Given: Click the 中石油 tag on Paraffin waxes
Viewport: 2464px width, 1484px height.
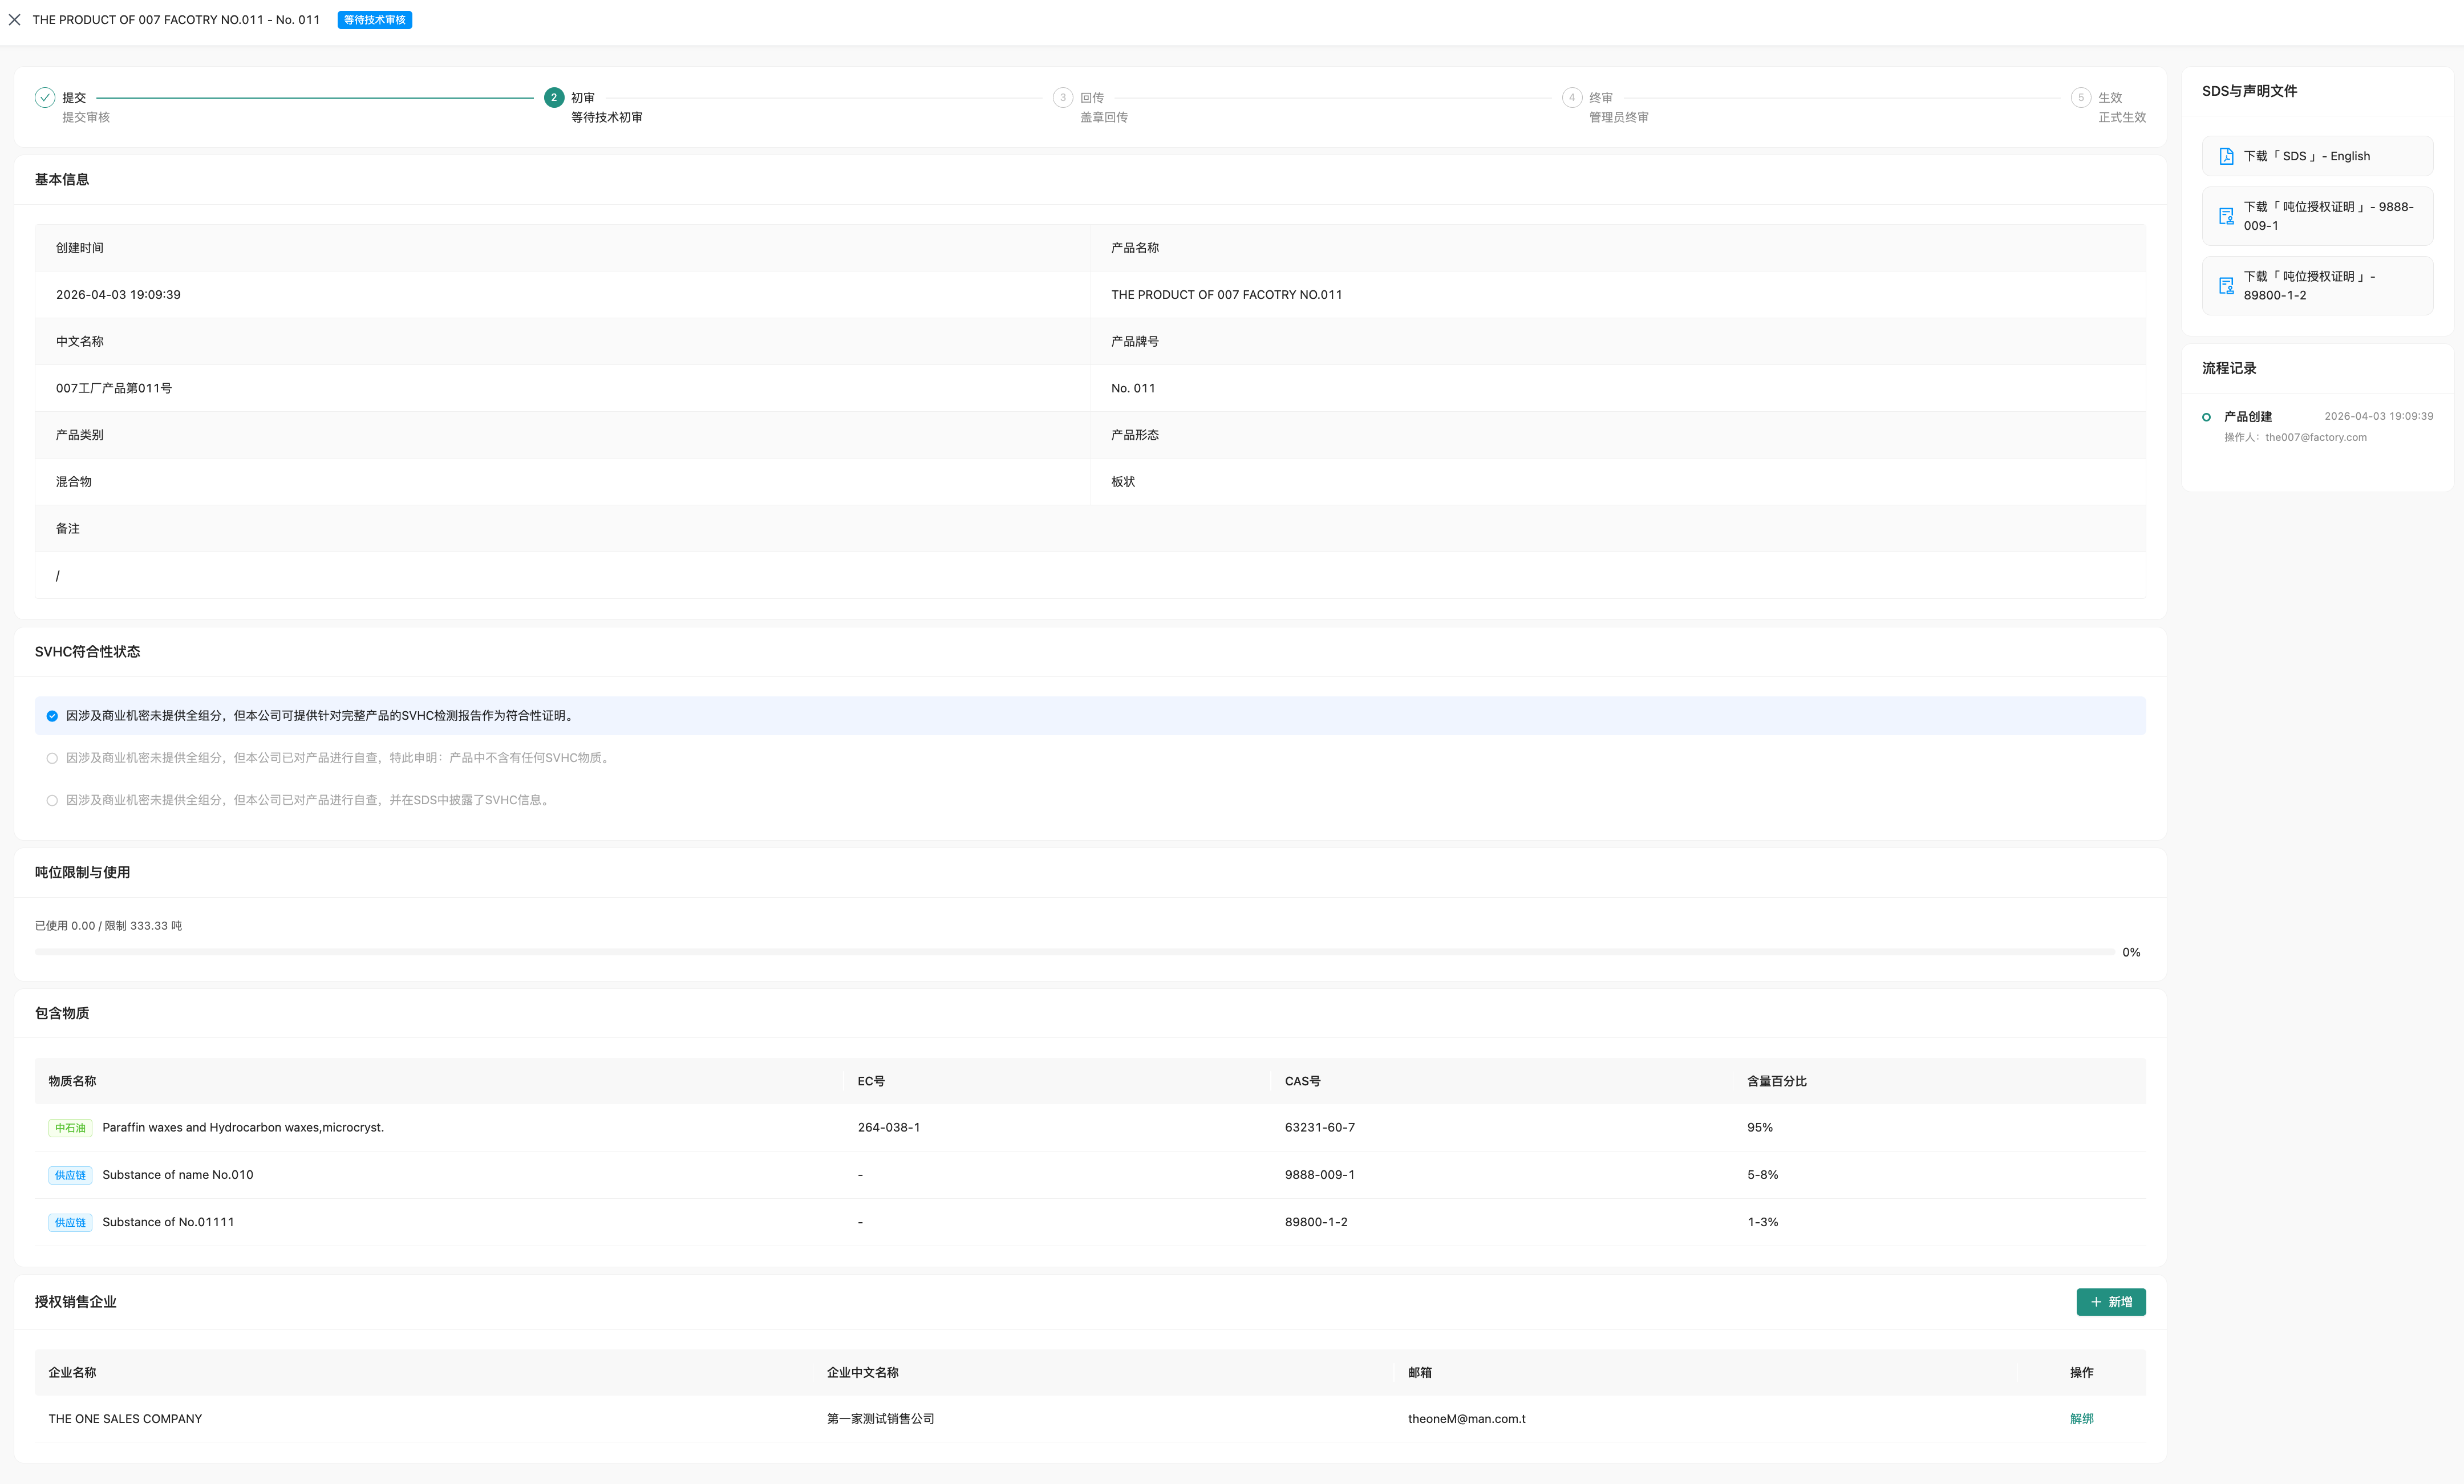Looking at the screenshot, I should (x=70, y=1128).
